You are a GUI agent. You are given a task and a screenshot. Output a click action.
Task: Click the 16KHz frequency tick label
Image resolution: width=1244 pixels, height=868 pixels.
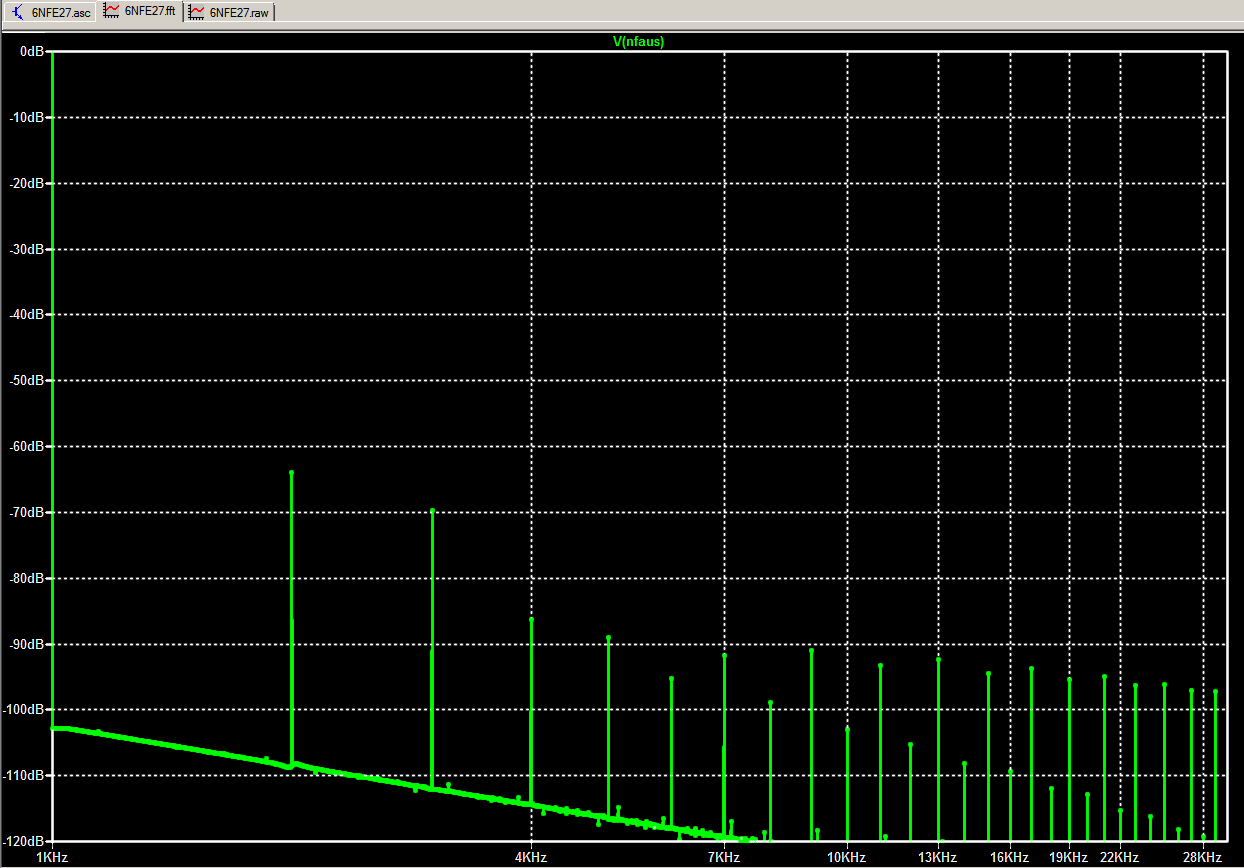pyautogui.click(x=1009, y=857)
